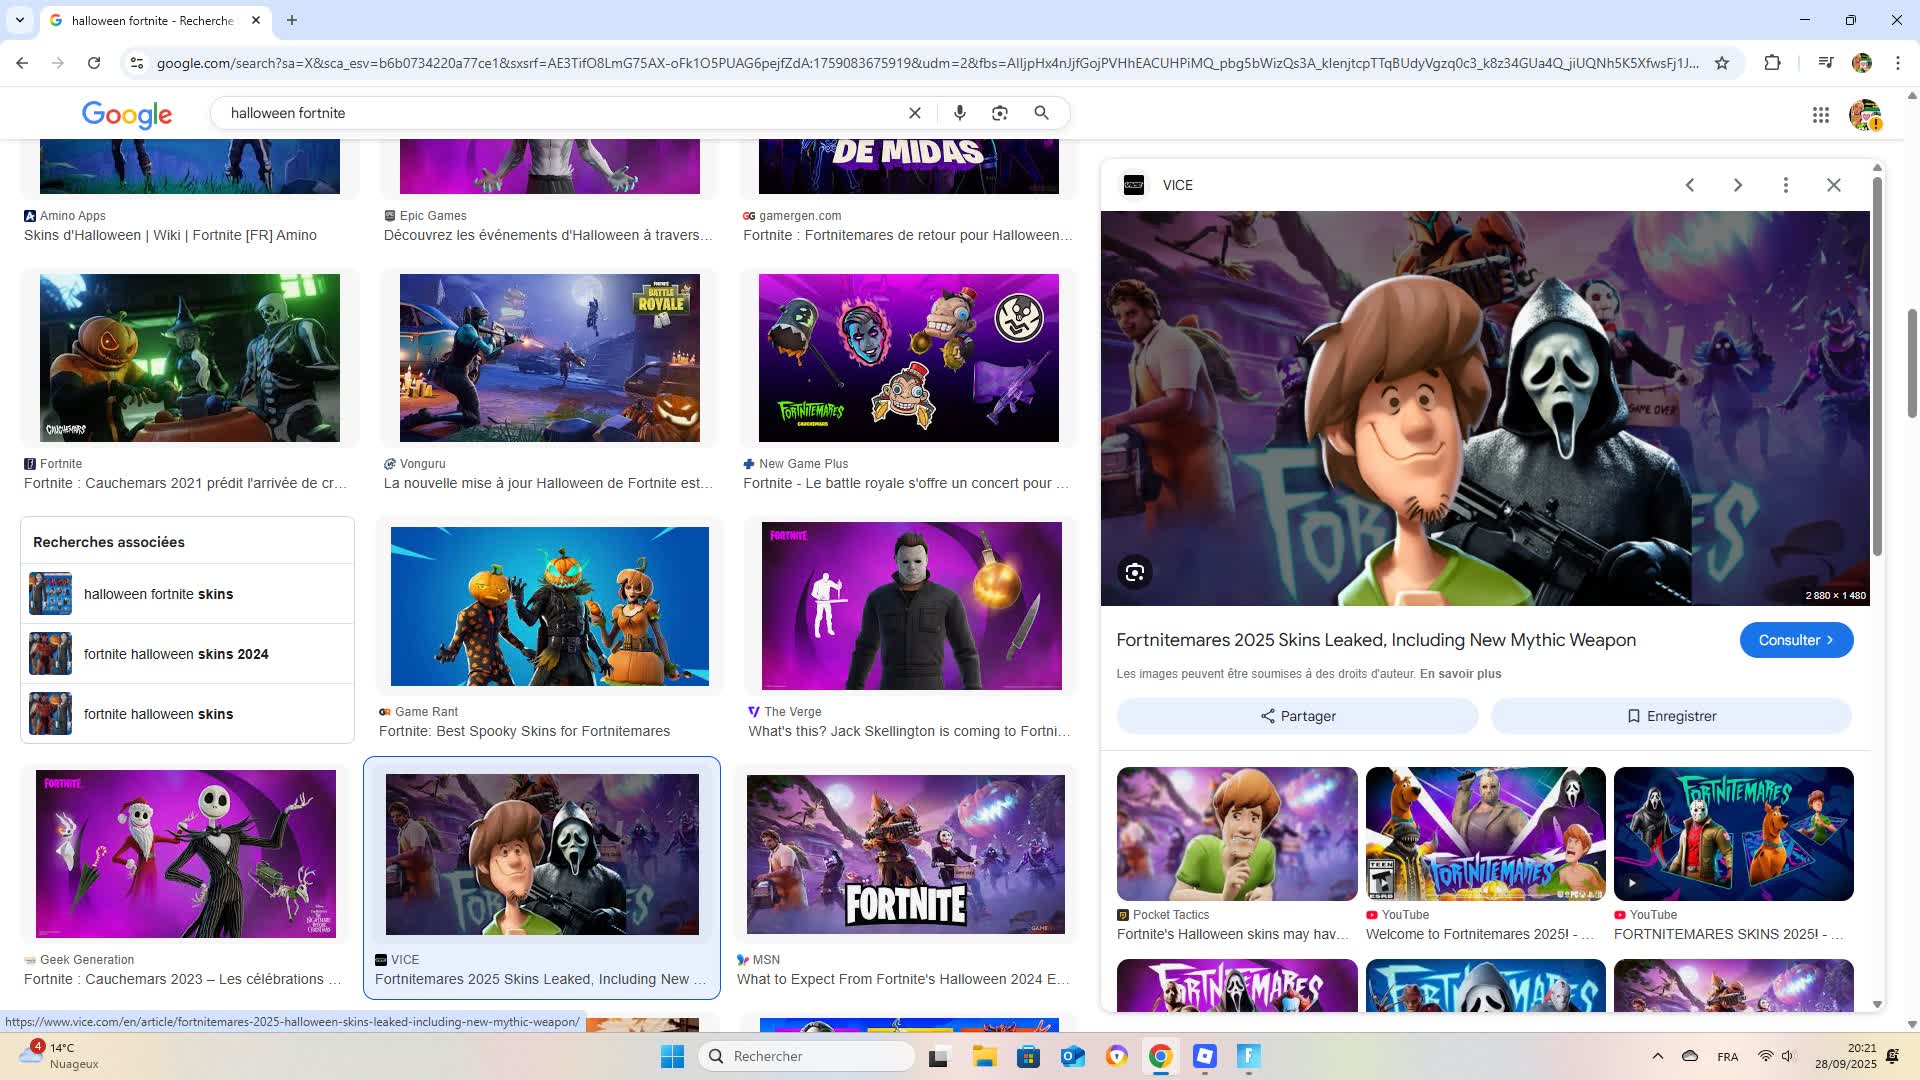The image size is (1920, 1080).
Task: Go to previous image in preview
Action: point(1690,185)
